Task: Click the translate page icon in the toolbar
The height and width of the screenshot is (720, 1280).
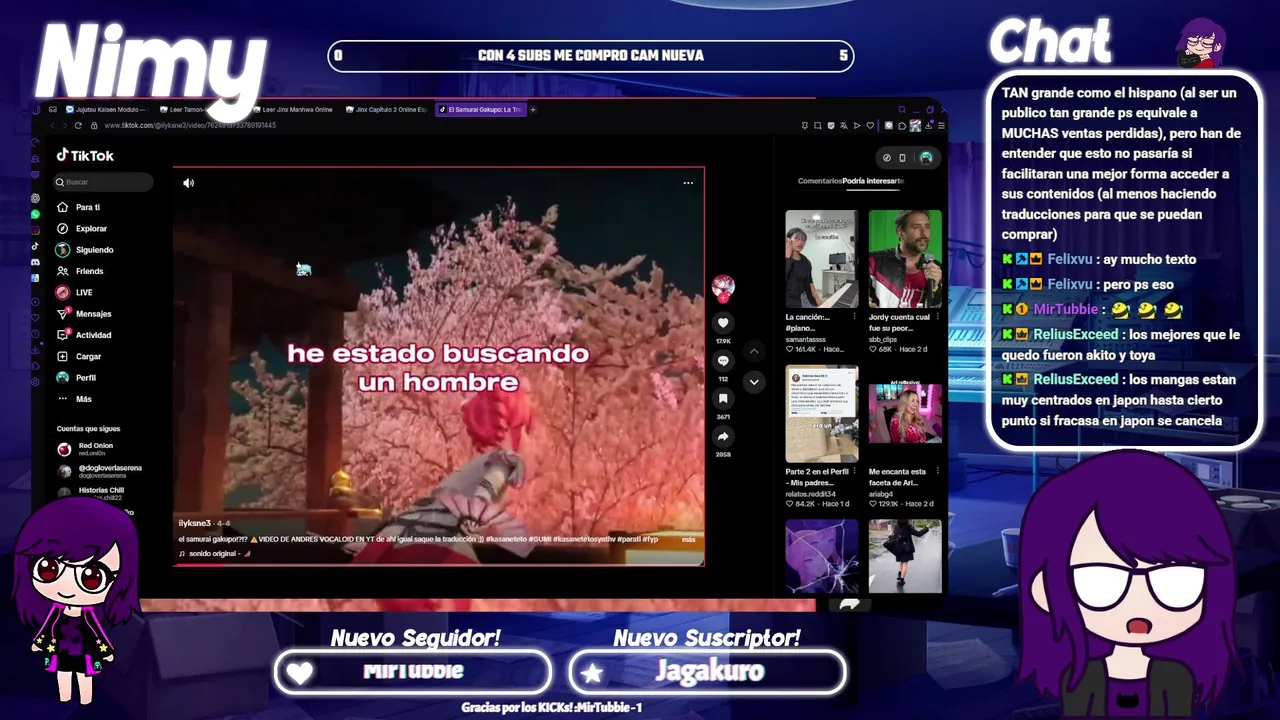Action: [843, 125]
